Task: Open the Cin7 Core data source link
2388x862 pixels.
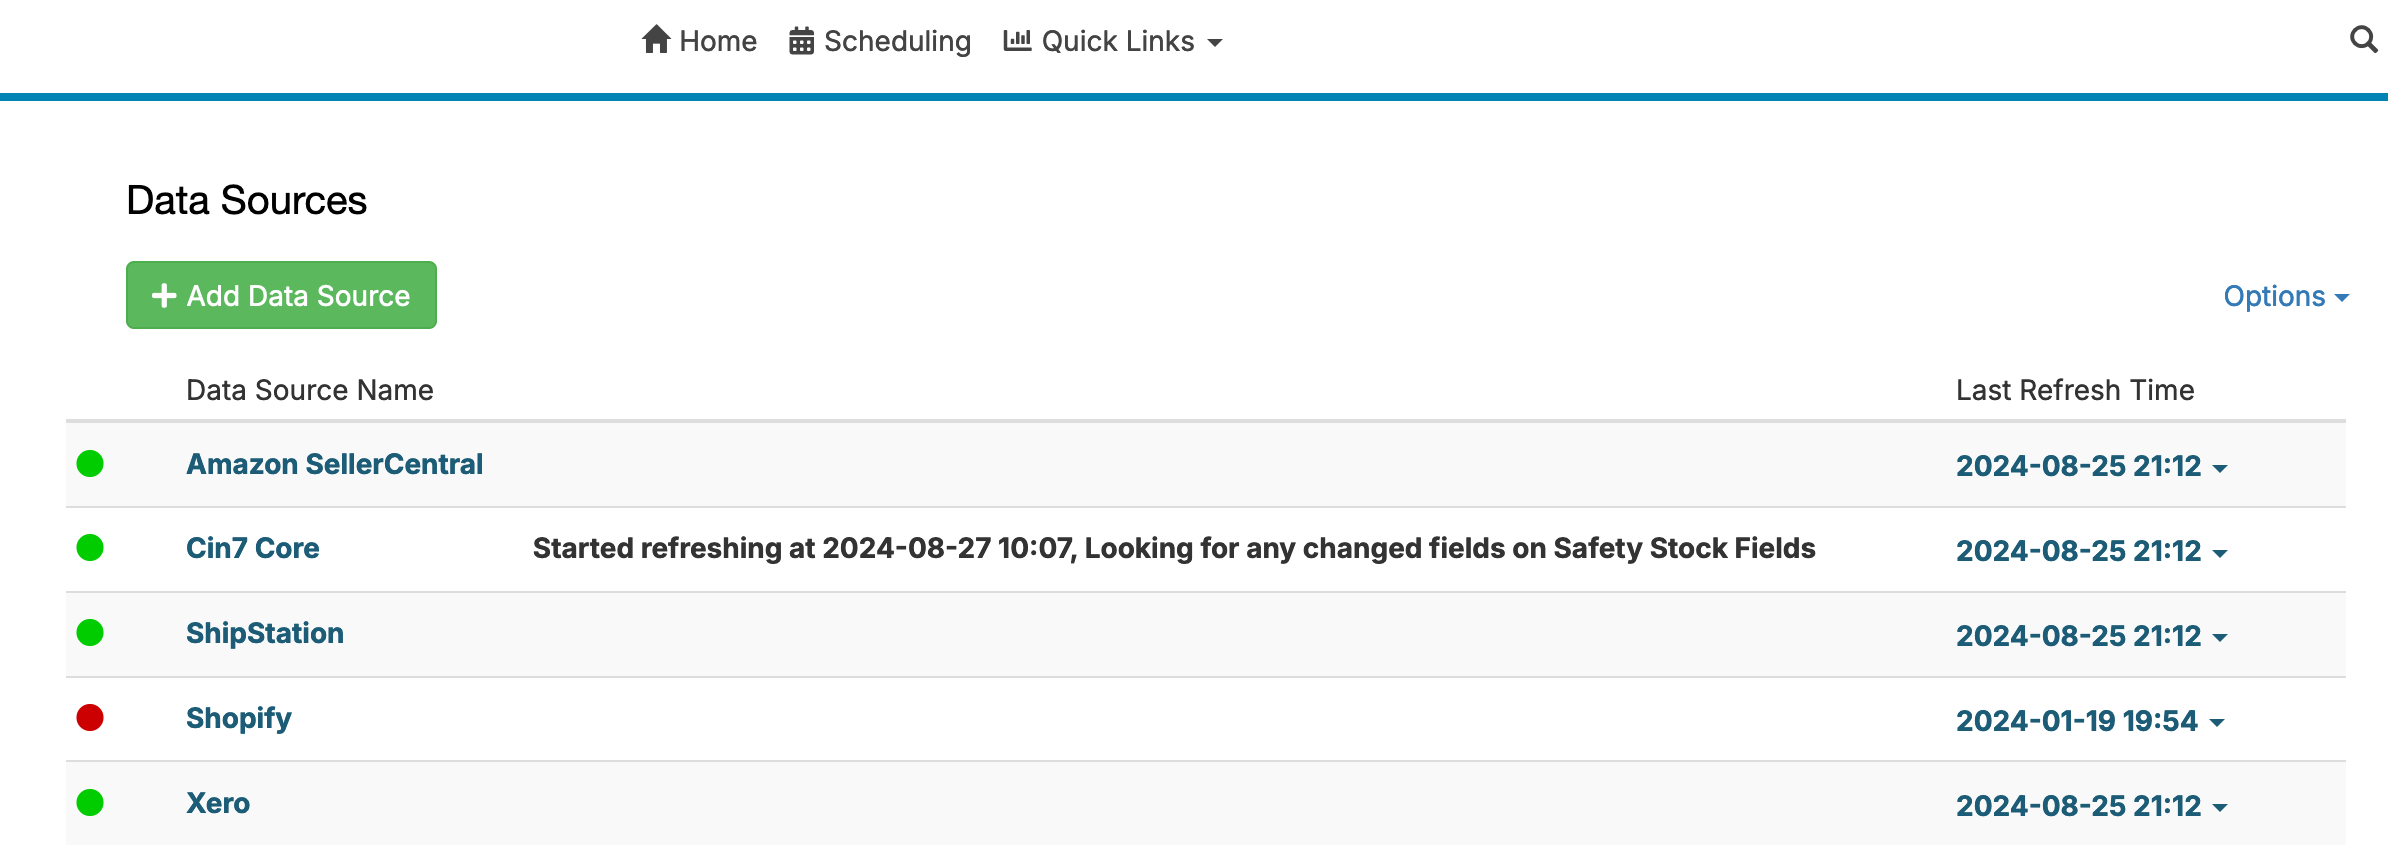Action: click(x=252, y=548)
